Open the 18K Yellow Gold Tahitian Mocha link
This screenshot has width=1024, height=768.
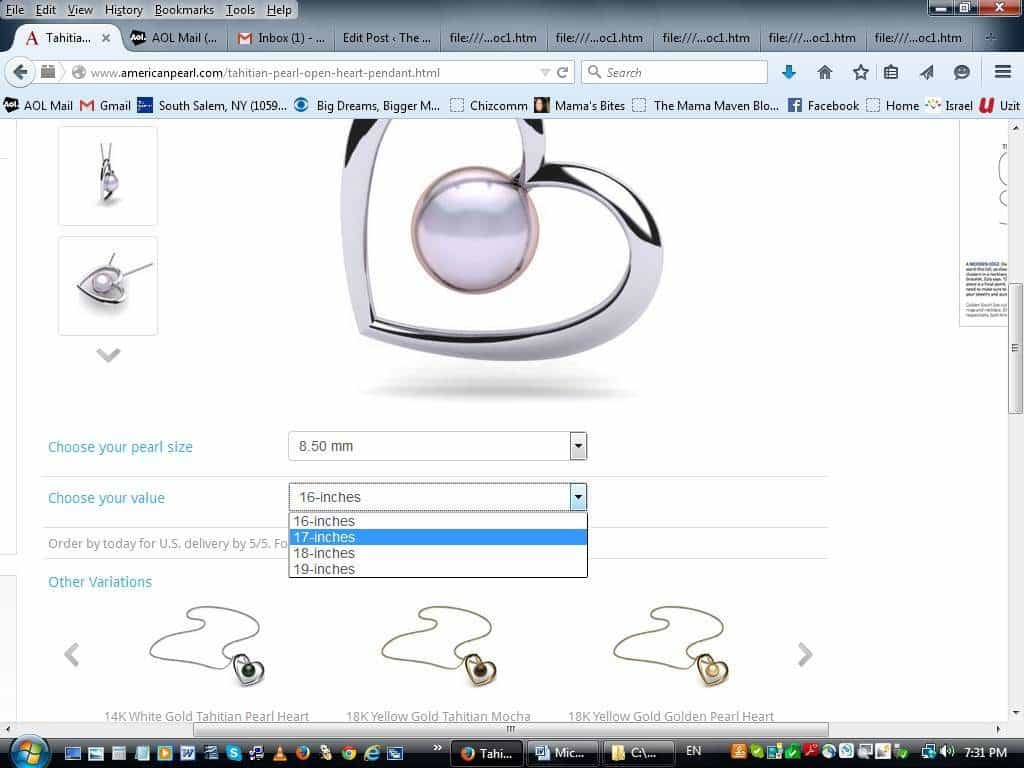[x=438, y=716]
